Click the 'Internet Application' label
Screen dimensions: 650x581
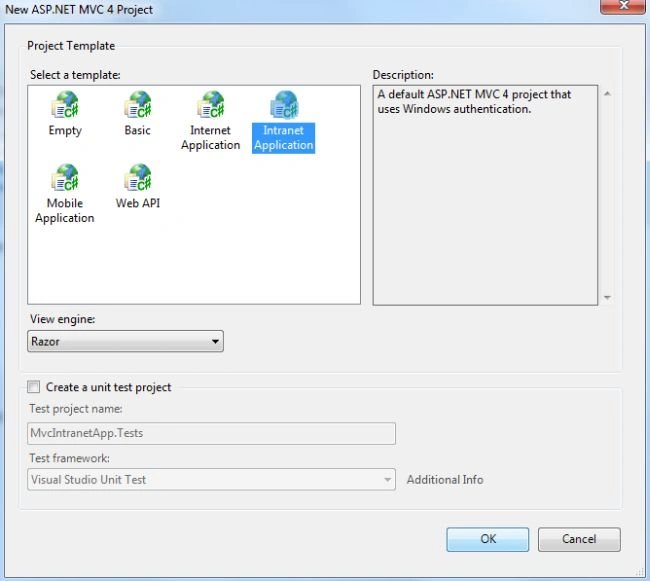coord(211,138)
